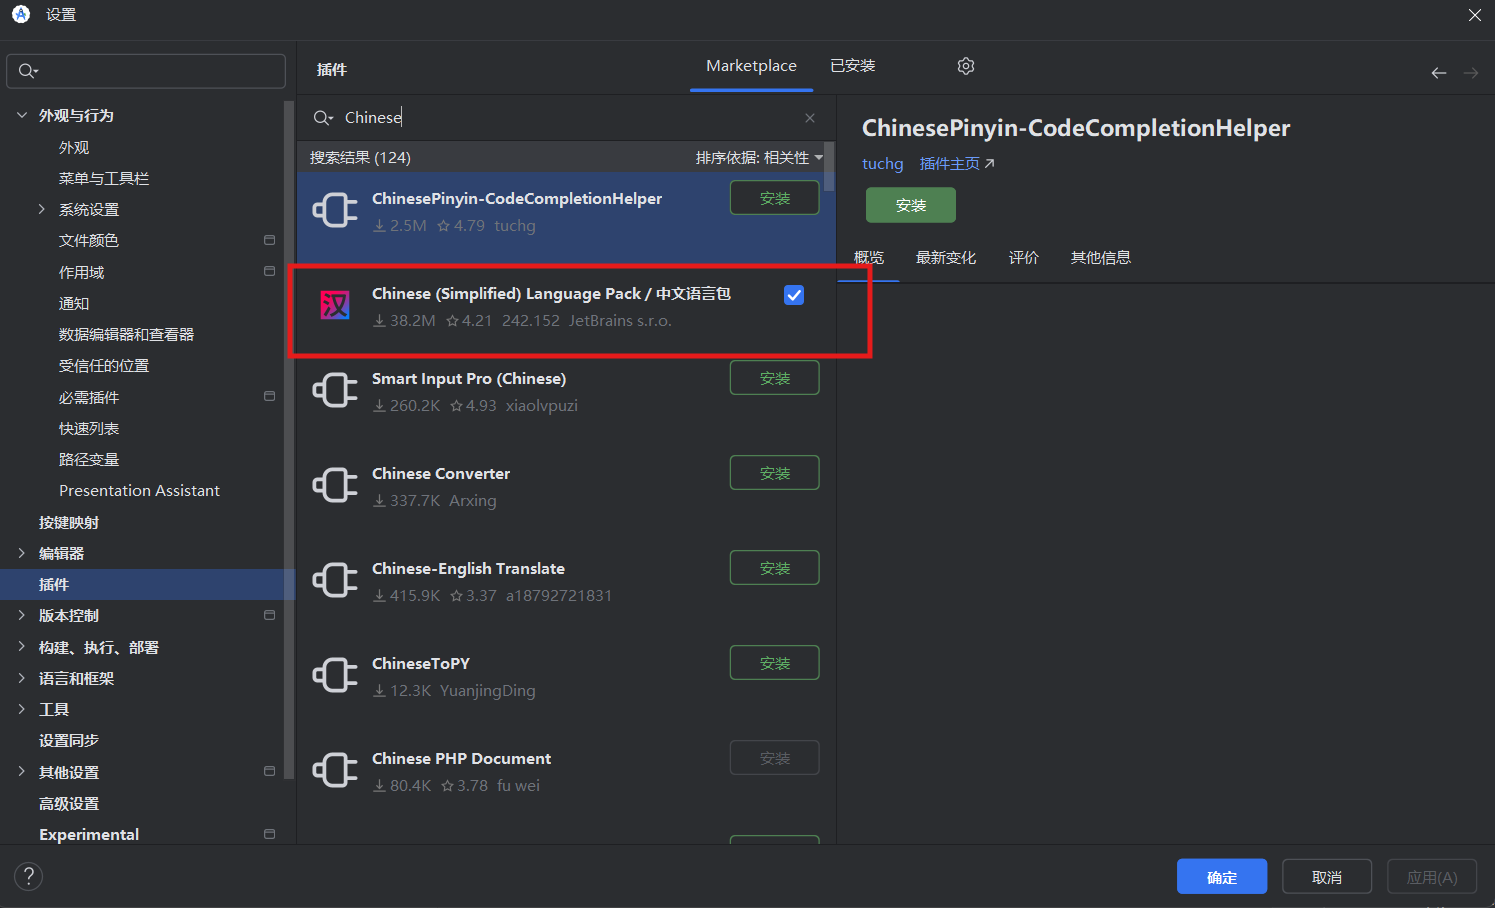Install ChinesePinyin-CodeCompletionHelper from the list

[x=775, y=198]
